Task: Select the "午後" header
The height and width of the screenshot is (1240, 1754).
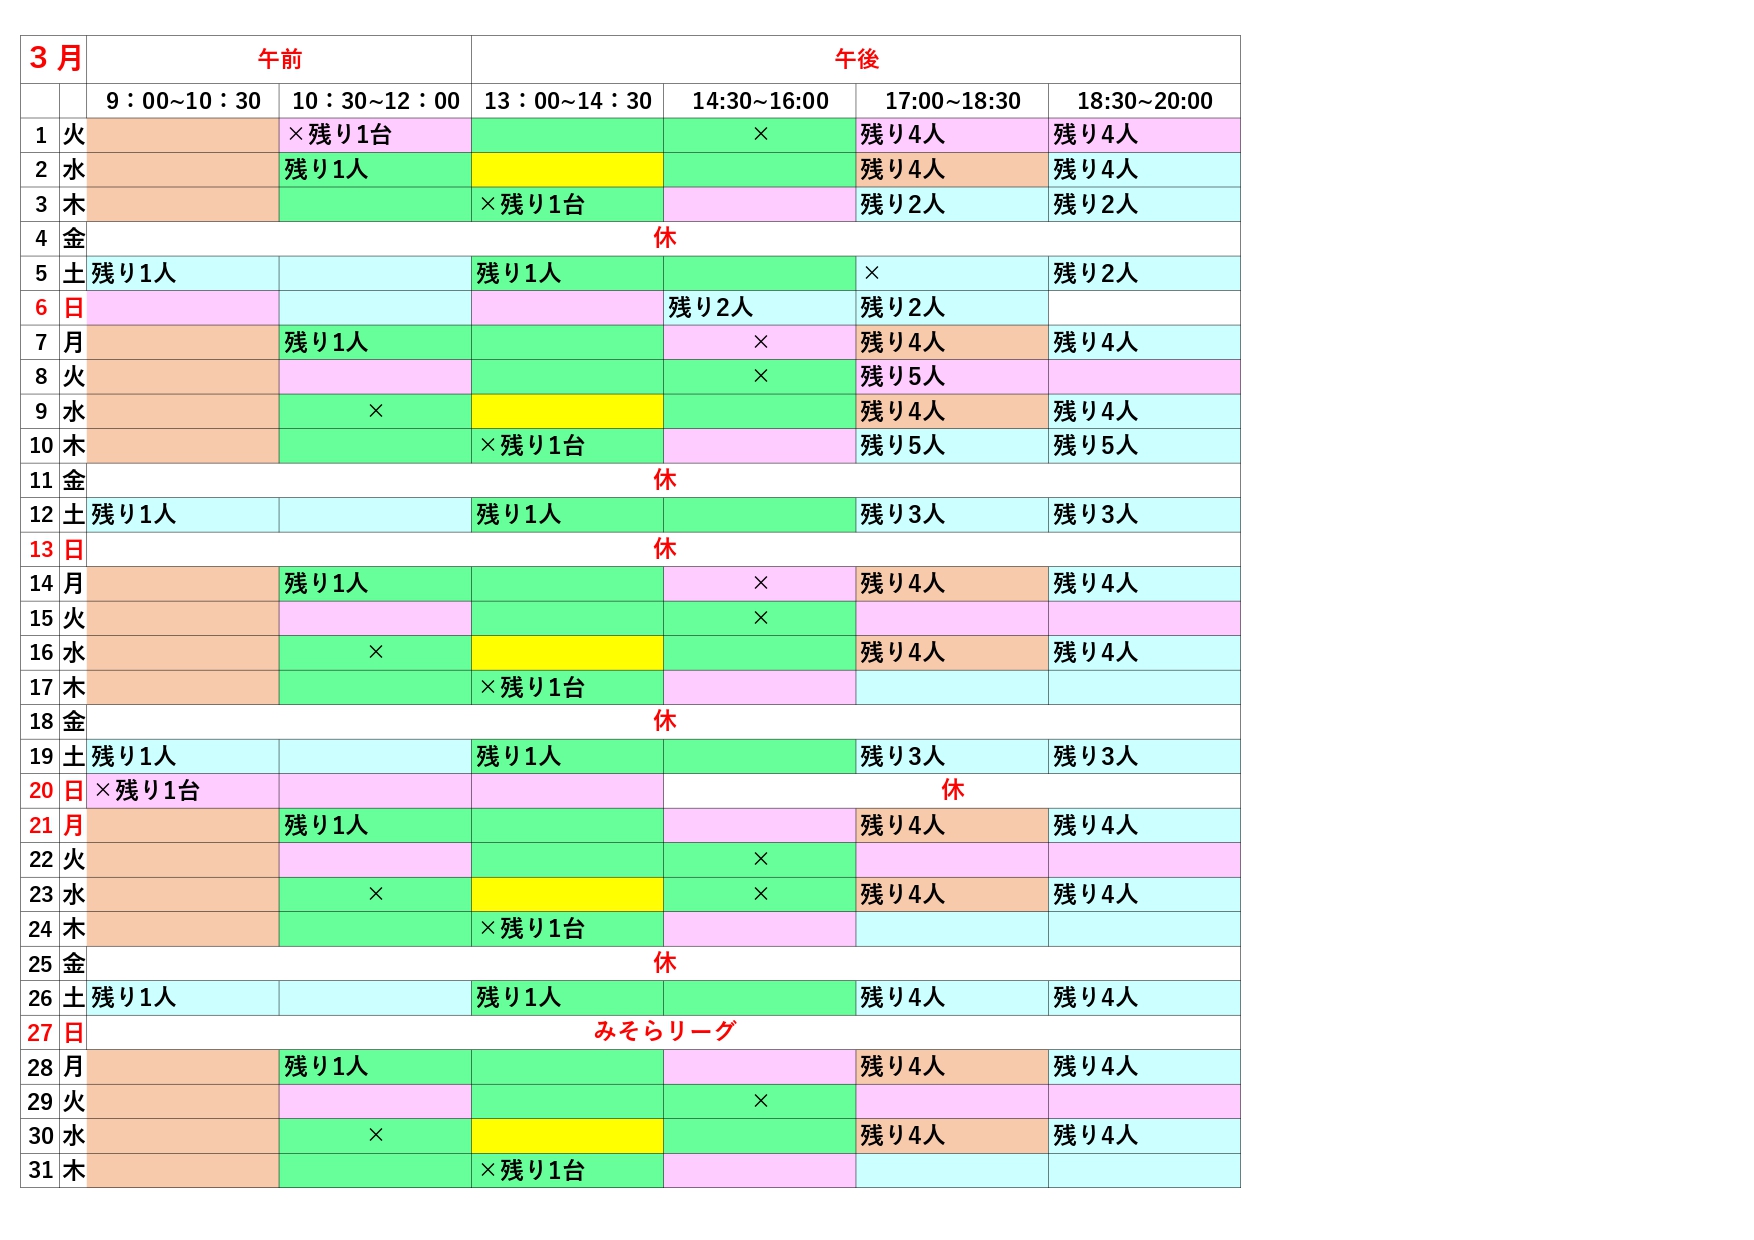Action: click(856, 59)
